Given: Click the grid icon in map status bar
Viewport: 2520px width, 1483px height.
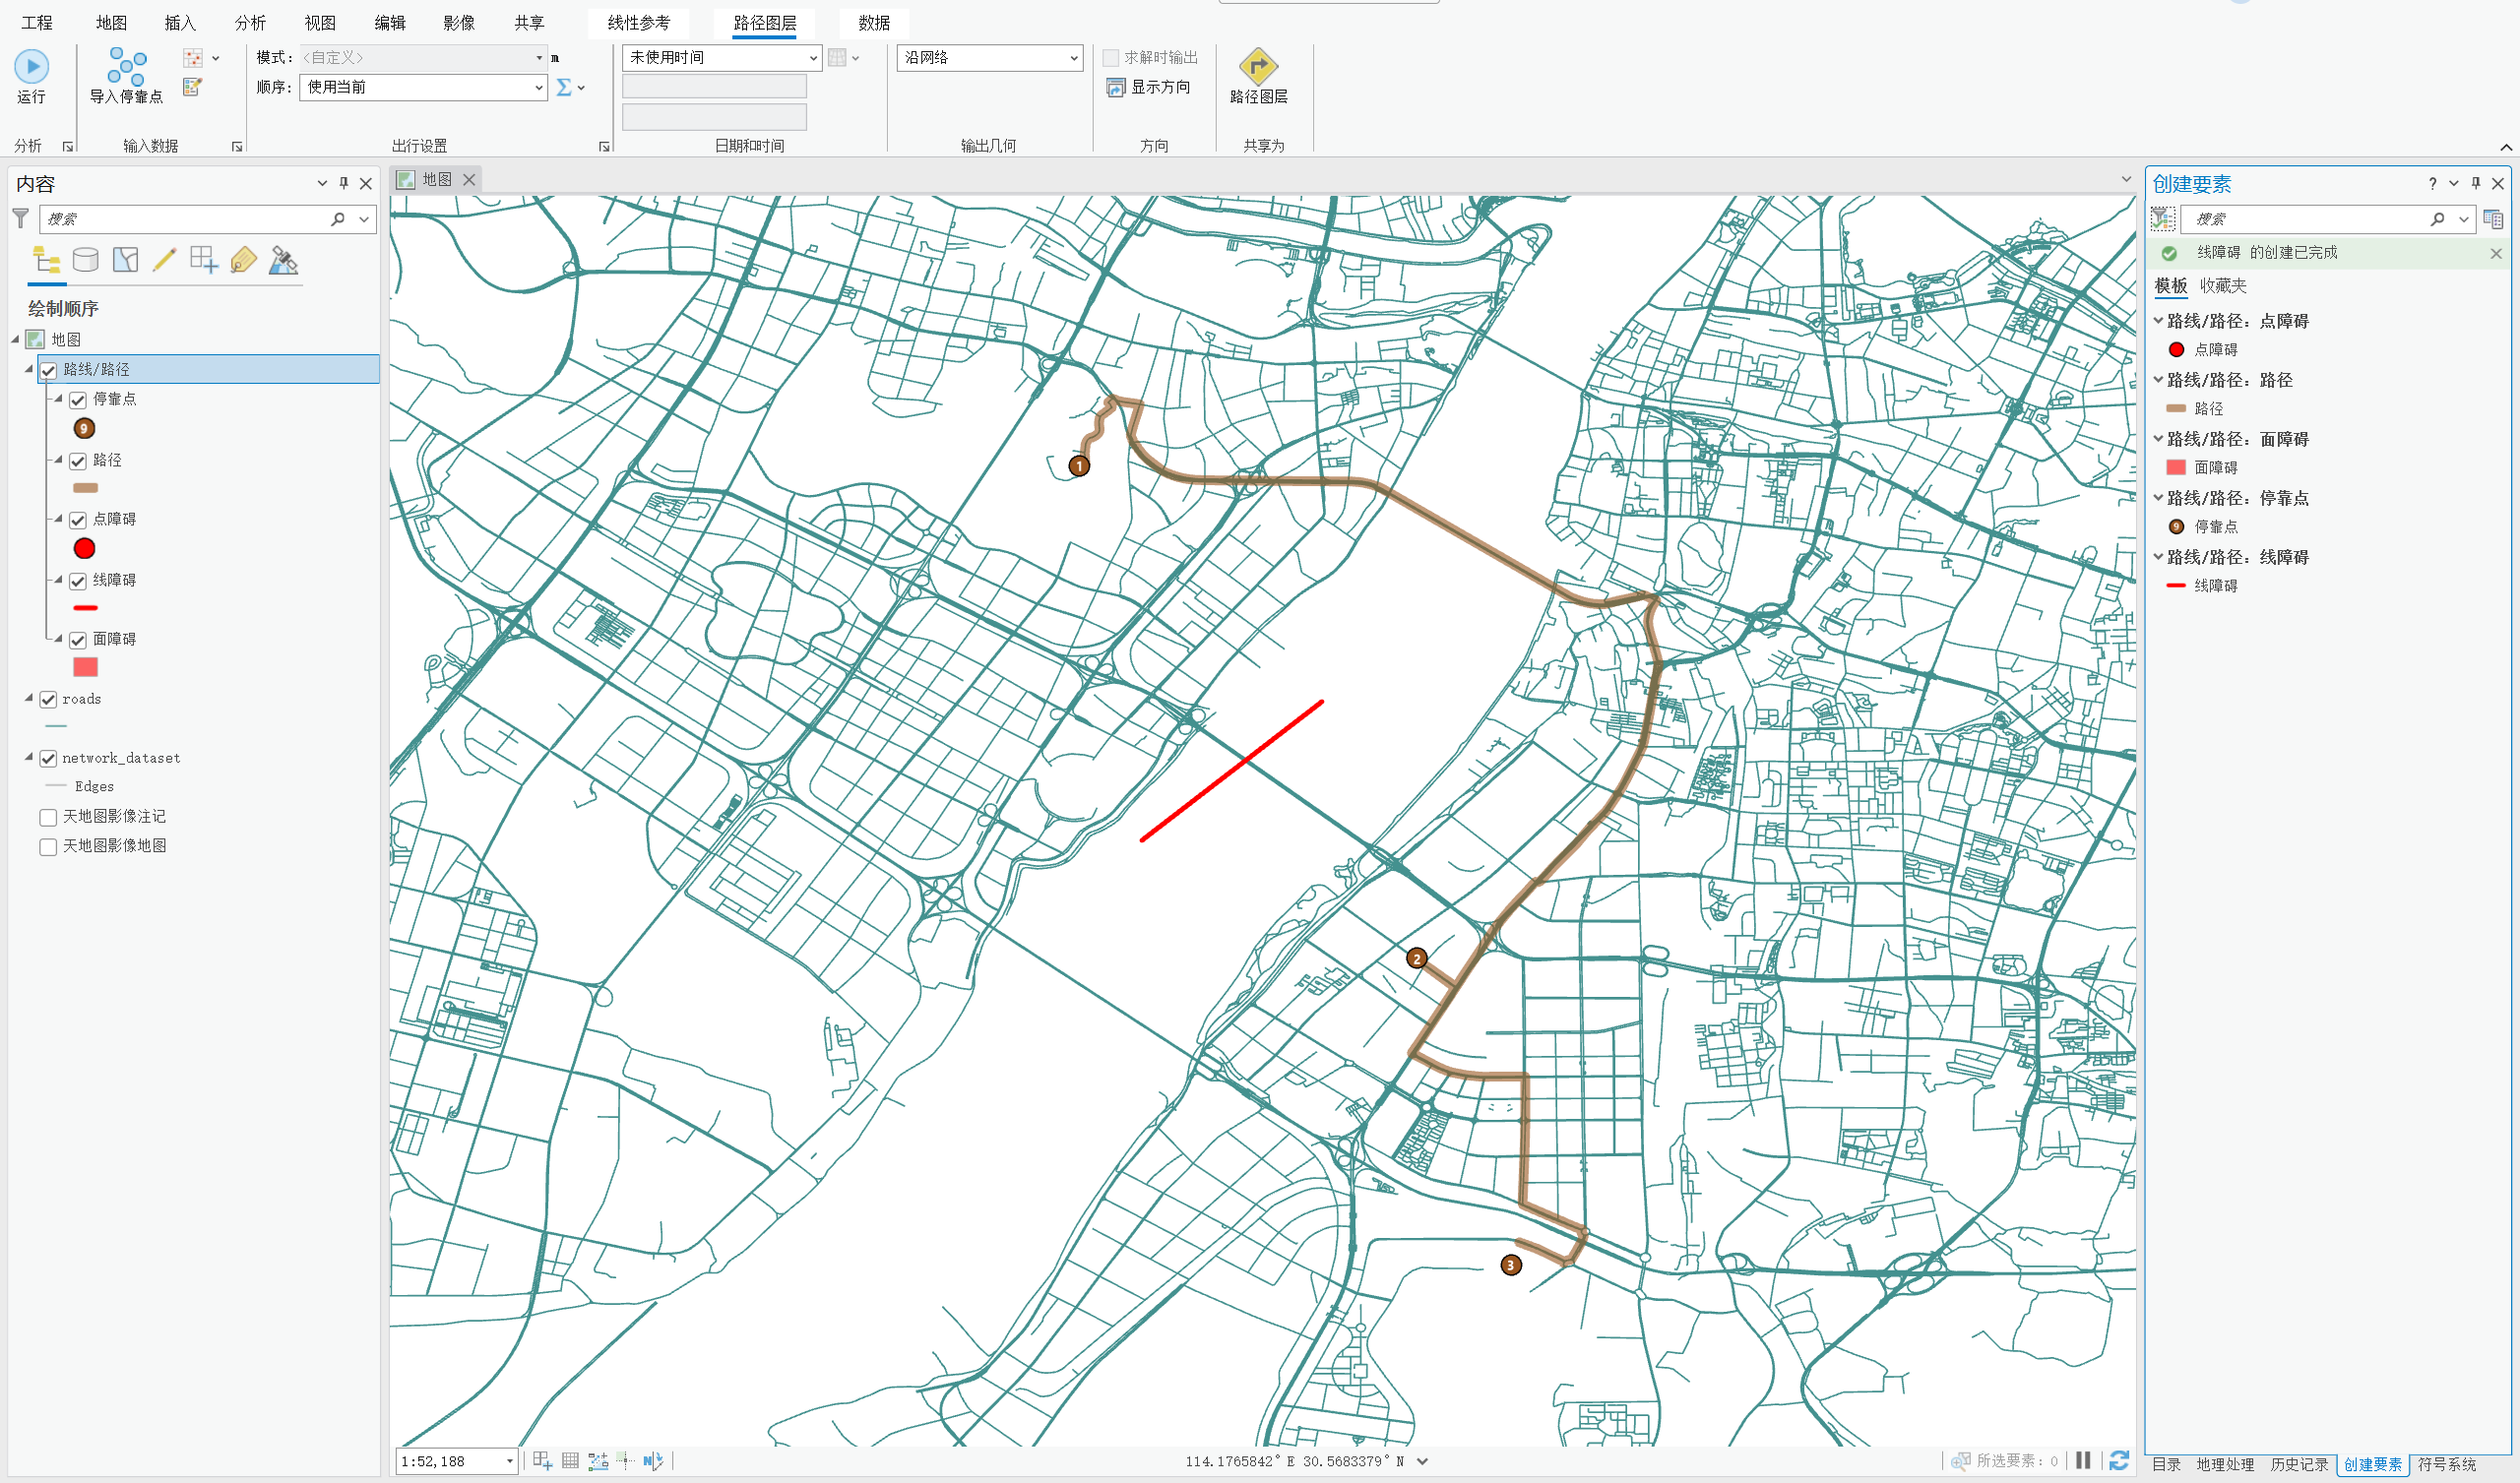Looking at the screenshot, I should coord(570,1460).
